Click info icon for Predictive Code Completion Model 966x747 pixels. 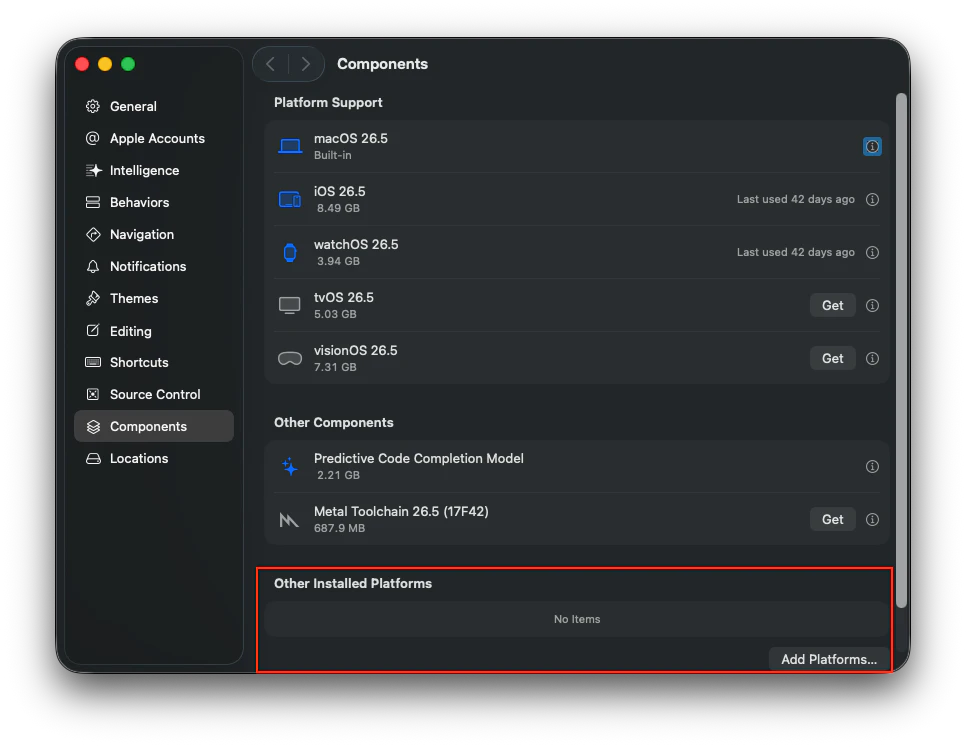872,467
